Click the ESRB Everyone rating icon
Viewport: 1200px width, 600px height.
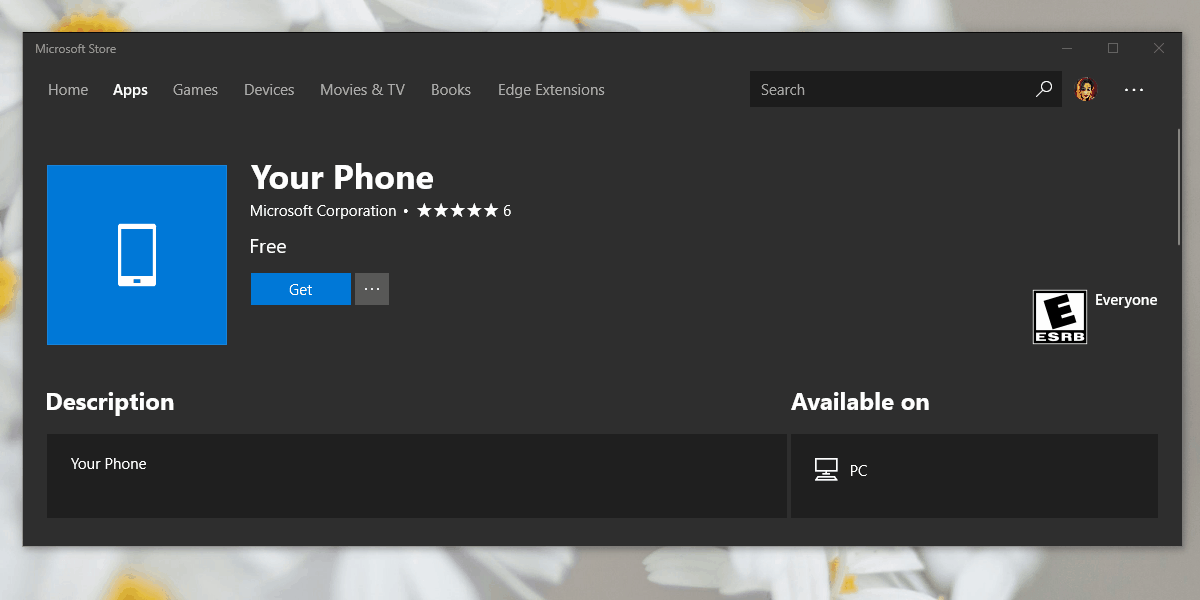pyautogui.click(x=1059, y=316)
